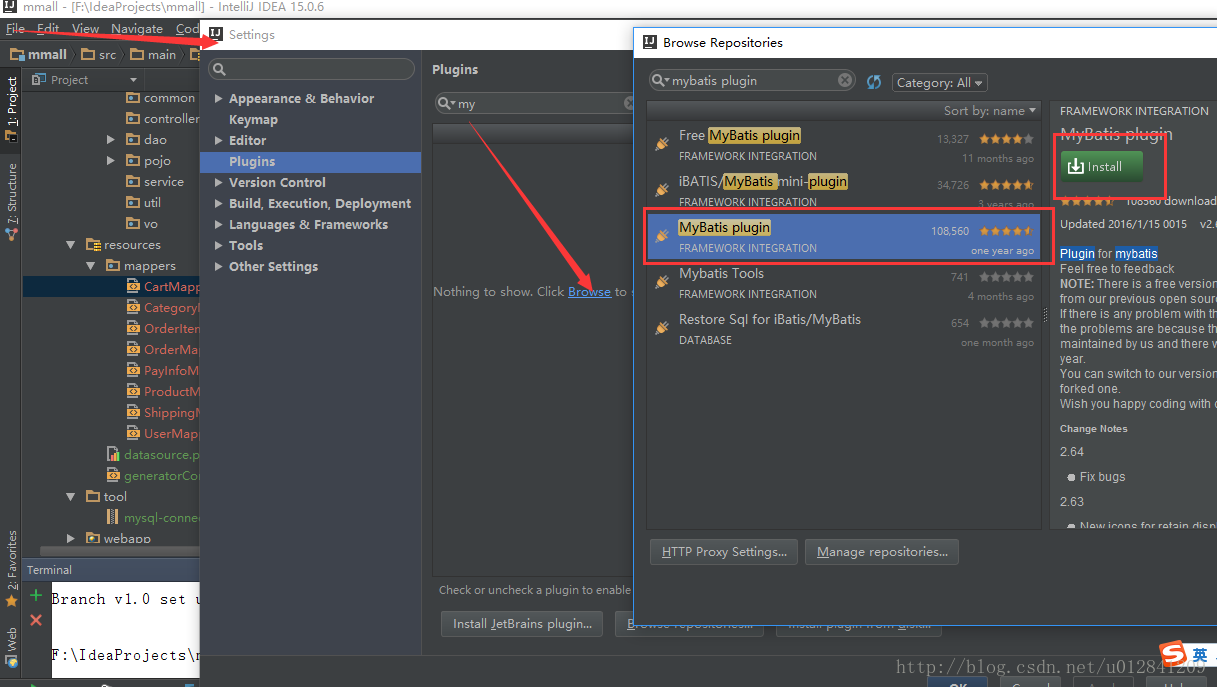Image resolution: width=1217 pixels, height=687 pixels.
Task: Click the green plus in Terminal panel
Action: pos(36,596)
